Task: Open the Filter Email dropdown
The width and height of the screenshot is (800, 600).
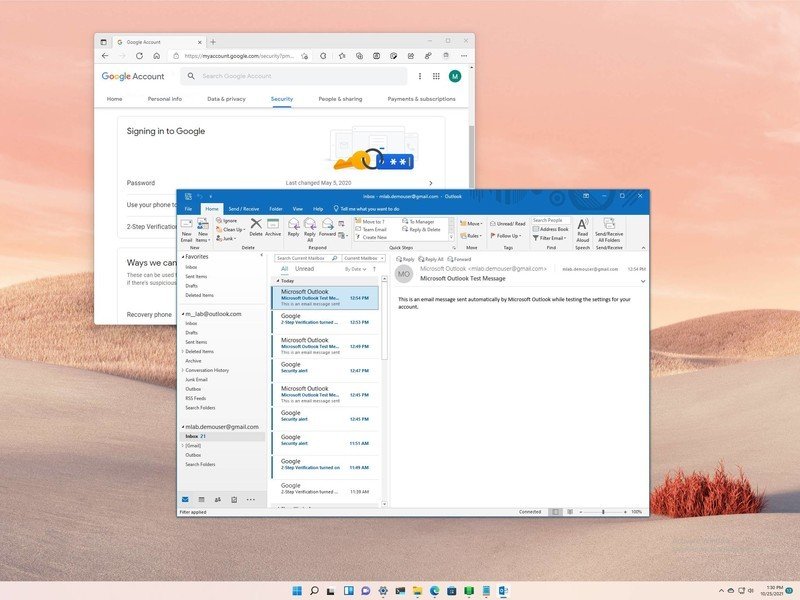Action: coord(550,238)
